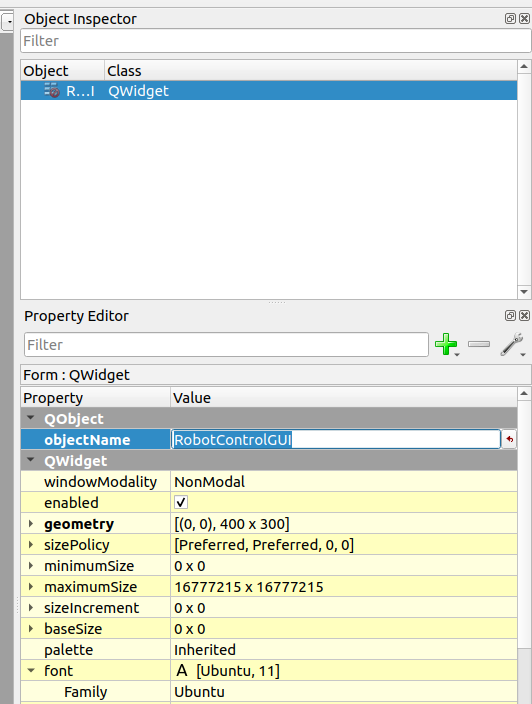Open the wrench configure Property Editor icon
Screen dimensions: 532x704
click(x=512, y=344)
